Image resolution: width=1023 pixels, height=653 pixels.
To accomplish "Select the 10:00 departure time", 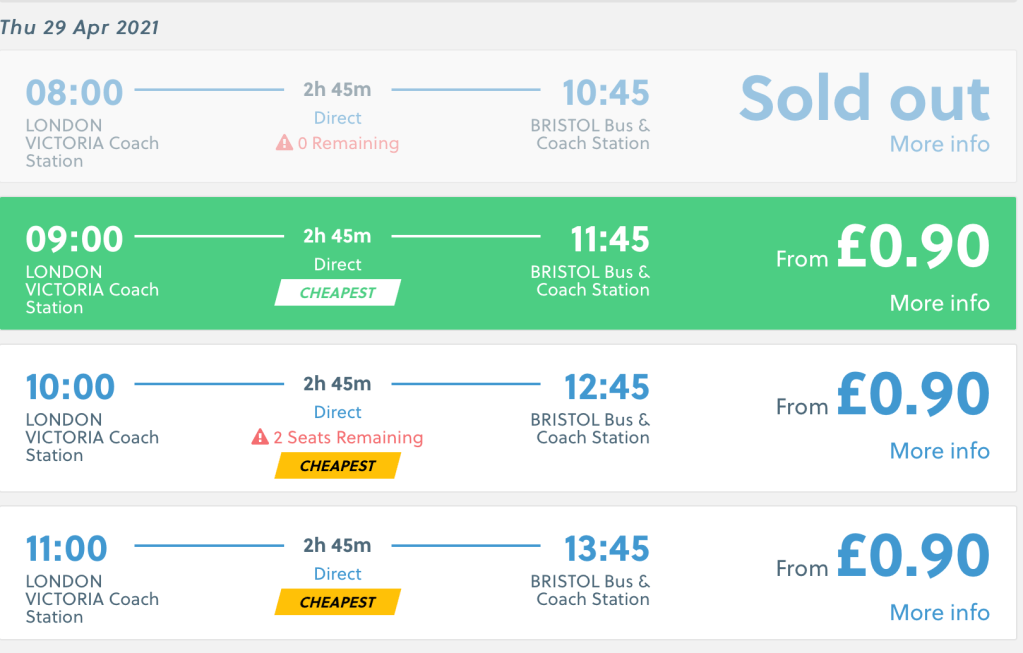I will coord(70,387).
